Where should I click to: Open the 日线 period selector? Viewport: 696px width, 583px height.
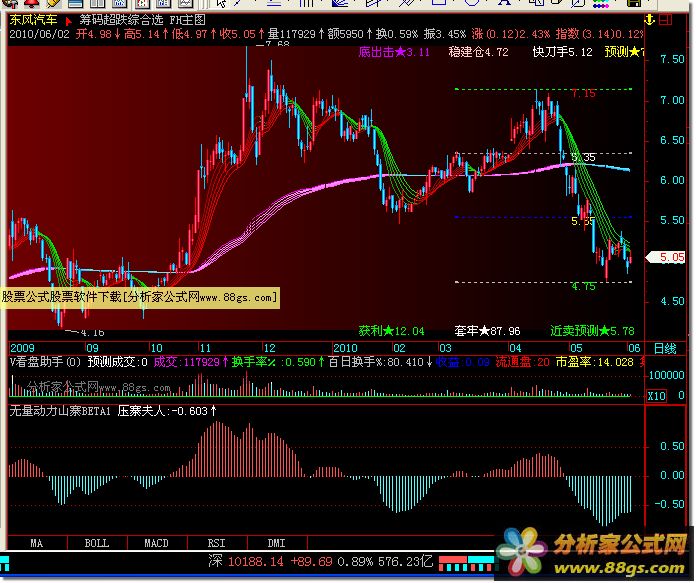point(664,347)
